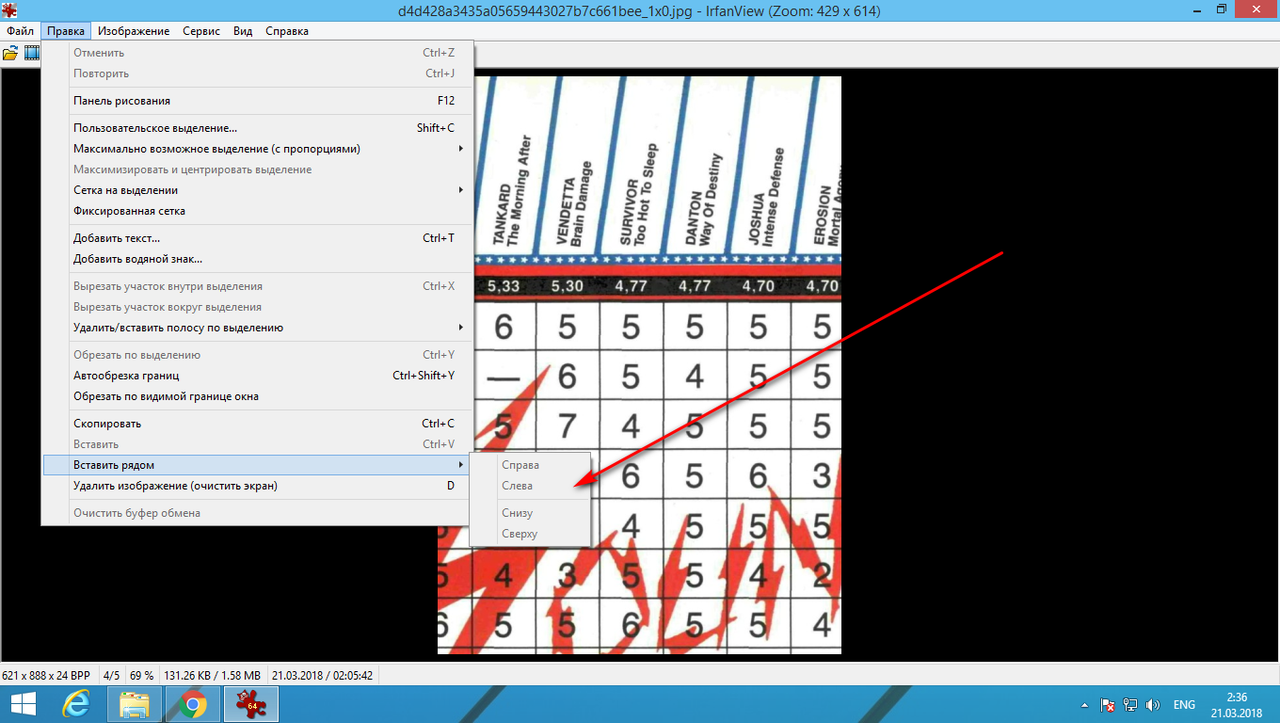This screenshot has height=723, width=1280.
Task: Click the Отменить menu entry
Action: click(x=257, y=53)
